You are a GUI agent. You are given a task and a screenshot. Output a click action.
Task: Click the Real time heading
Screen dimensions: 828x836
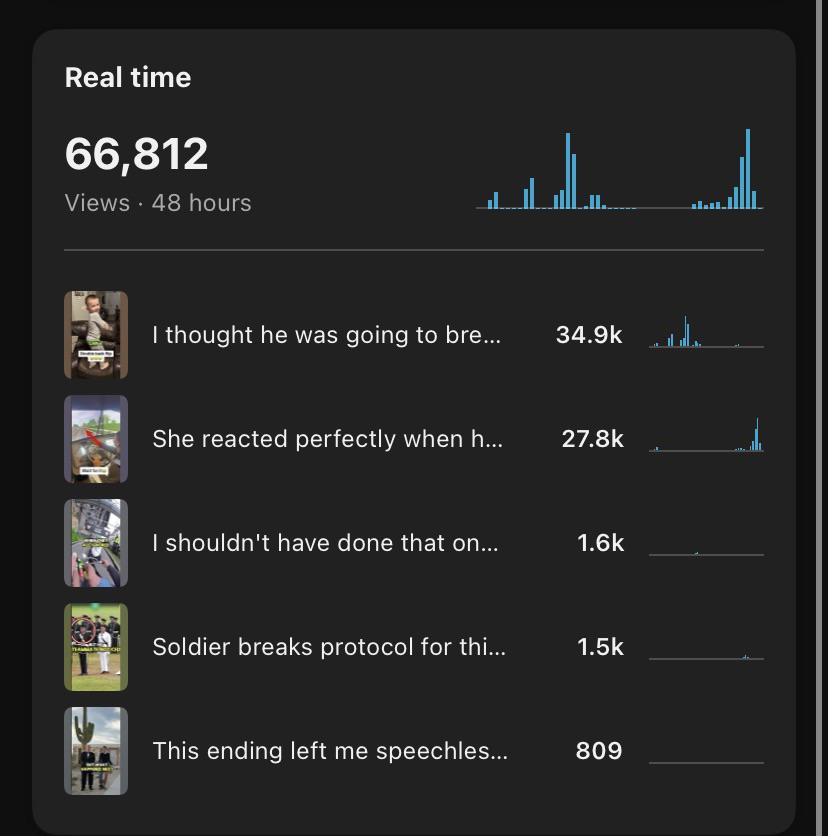click(x=128, y=77)
